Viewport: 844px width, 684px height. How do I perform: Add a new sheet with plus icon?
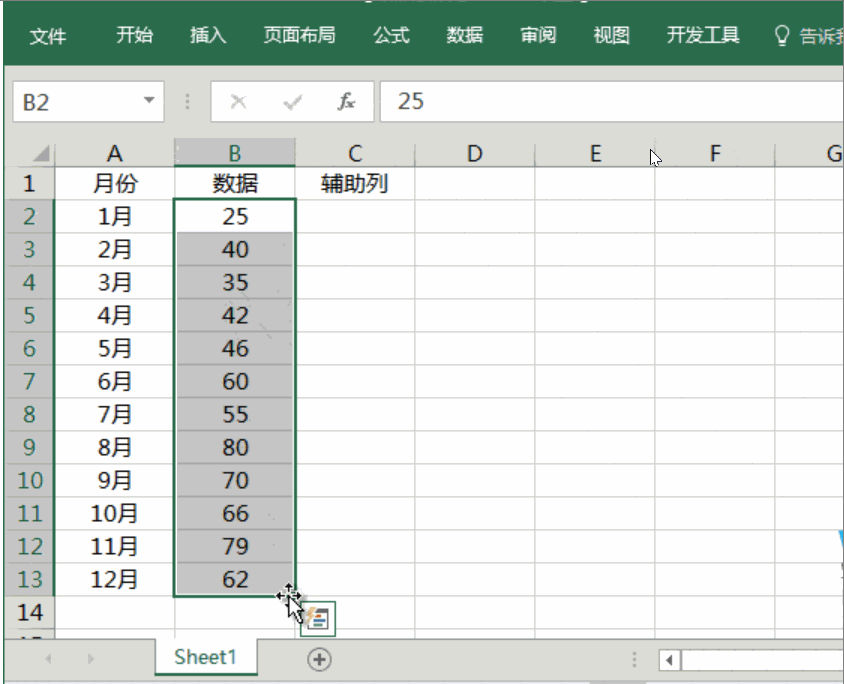319,659
